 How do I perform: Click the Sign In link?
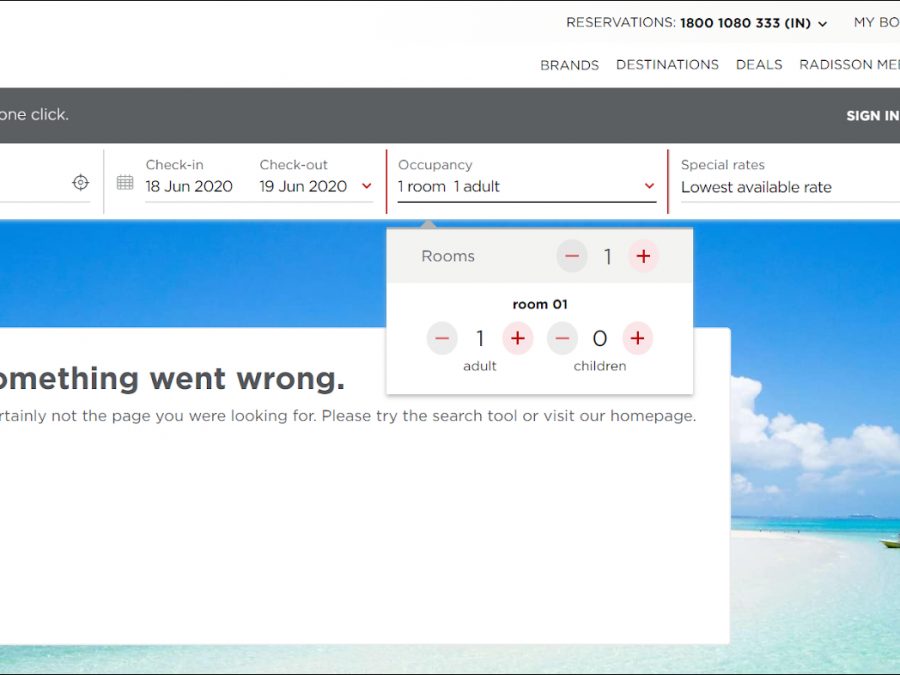872,116
